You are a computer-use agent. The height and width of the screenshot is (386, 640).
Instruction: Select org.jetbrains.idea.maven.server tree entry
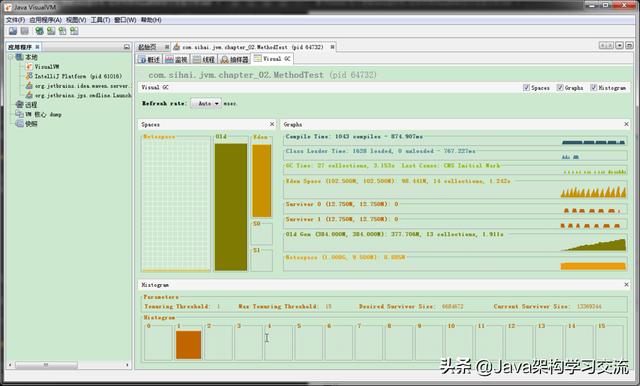(82, 86)
